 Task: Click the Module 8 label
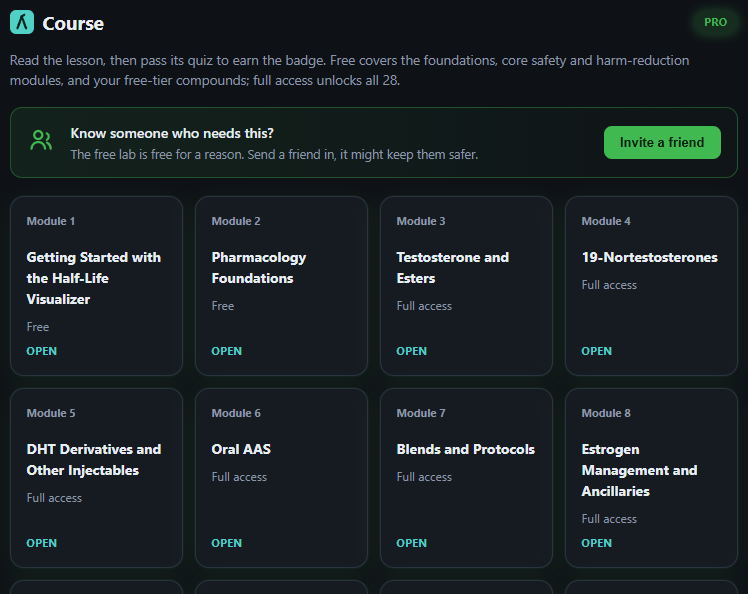pyautogui.click(x=606, y=413)
